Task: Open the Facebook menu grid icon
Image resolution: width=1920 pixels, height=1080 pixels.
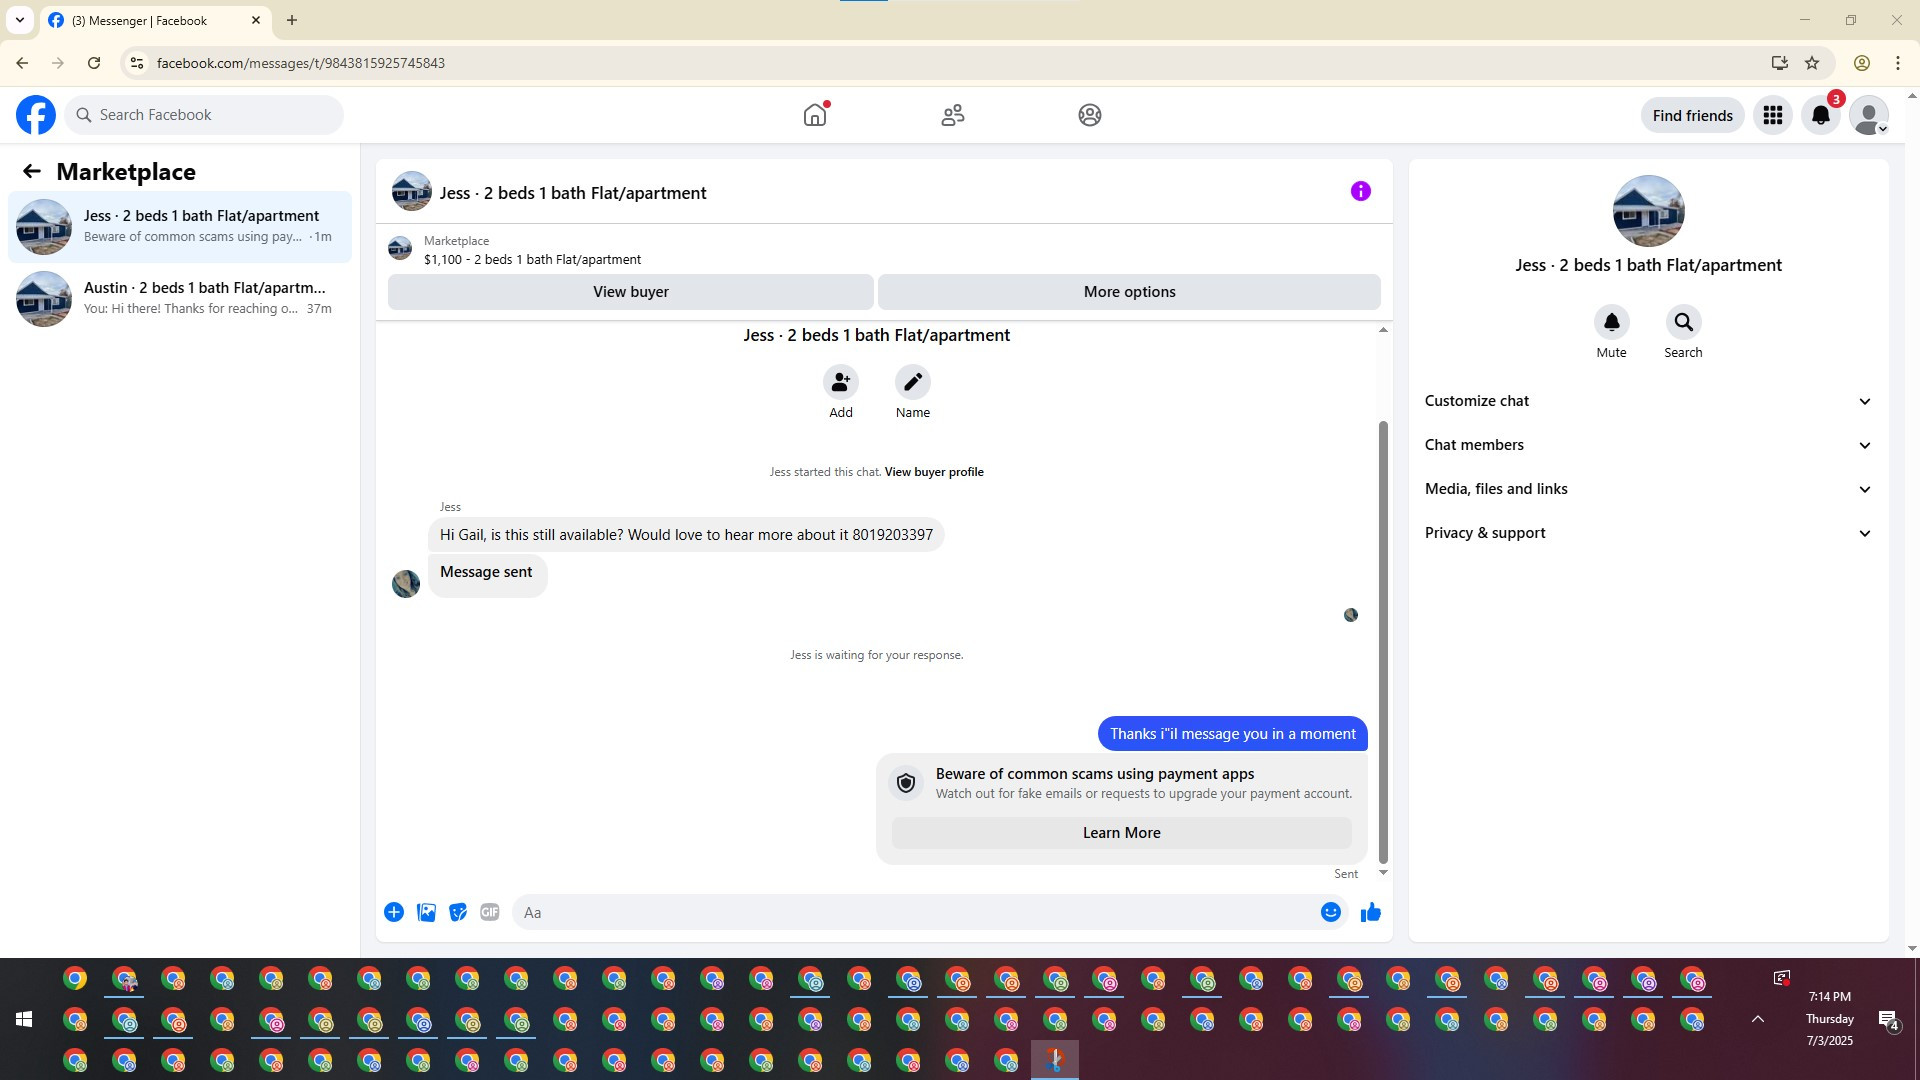Action: [1773, 115]
